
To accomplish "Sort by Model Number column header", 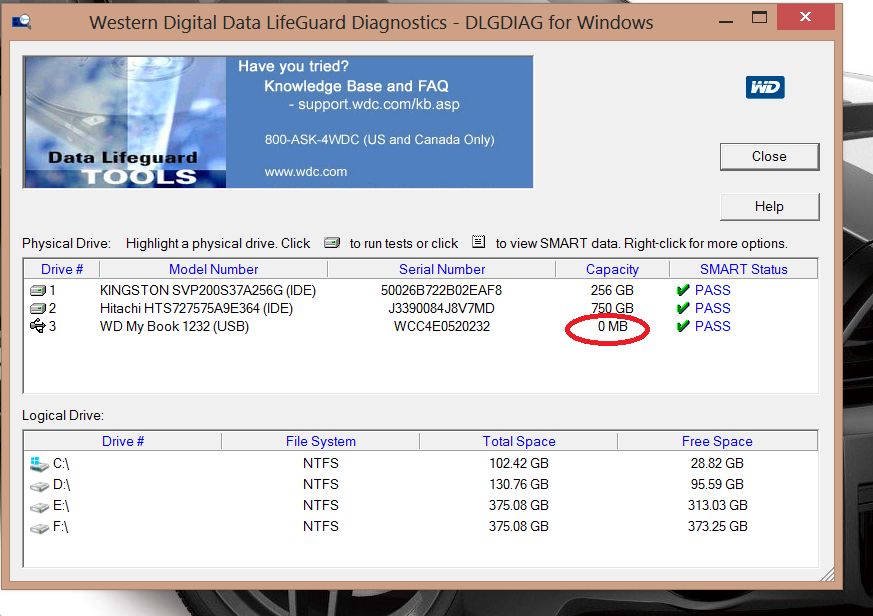I will pos(213,269).
